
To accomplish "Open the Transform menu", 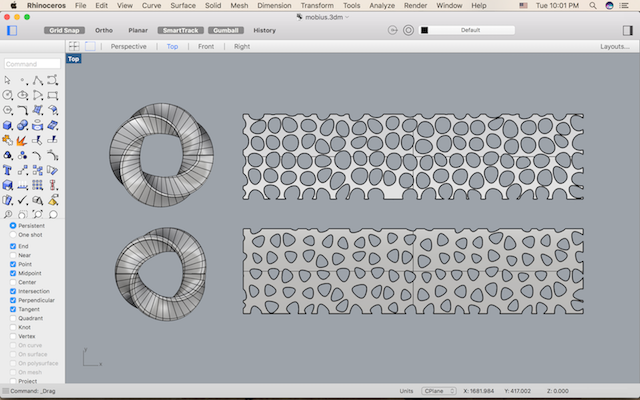I will click(x=317, y=5).
